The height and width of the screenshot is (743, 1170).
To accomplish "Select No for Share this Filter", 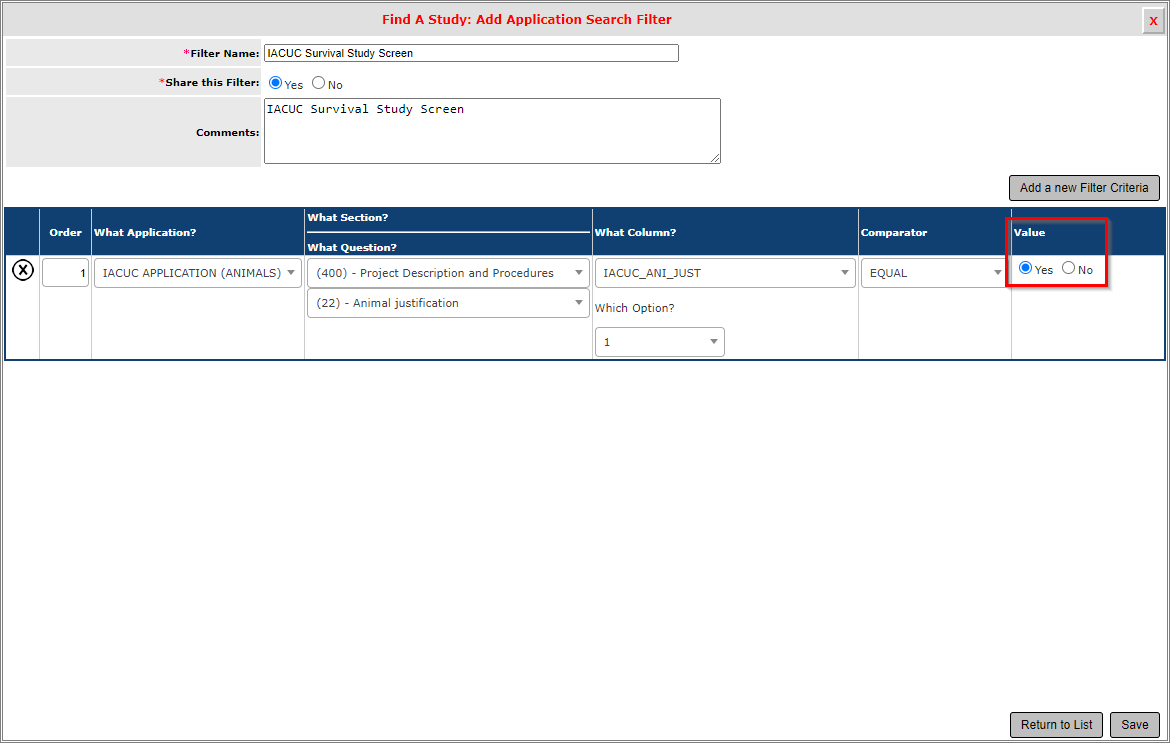I will point(319,83).
